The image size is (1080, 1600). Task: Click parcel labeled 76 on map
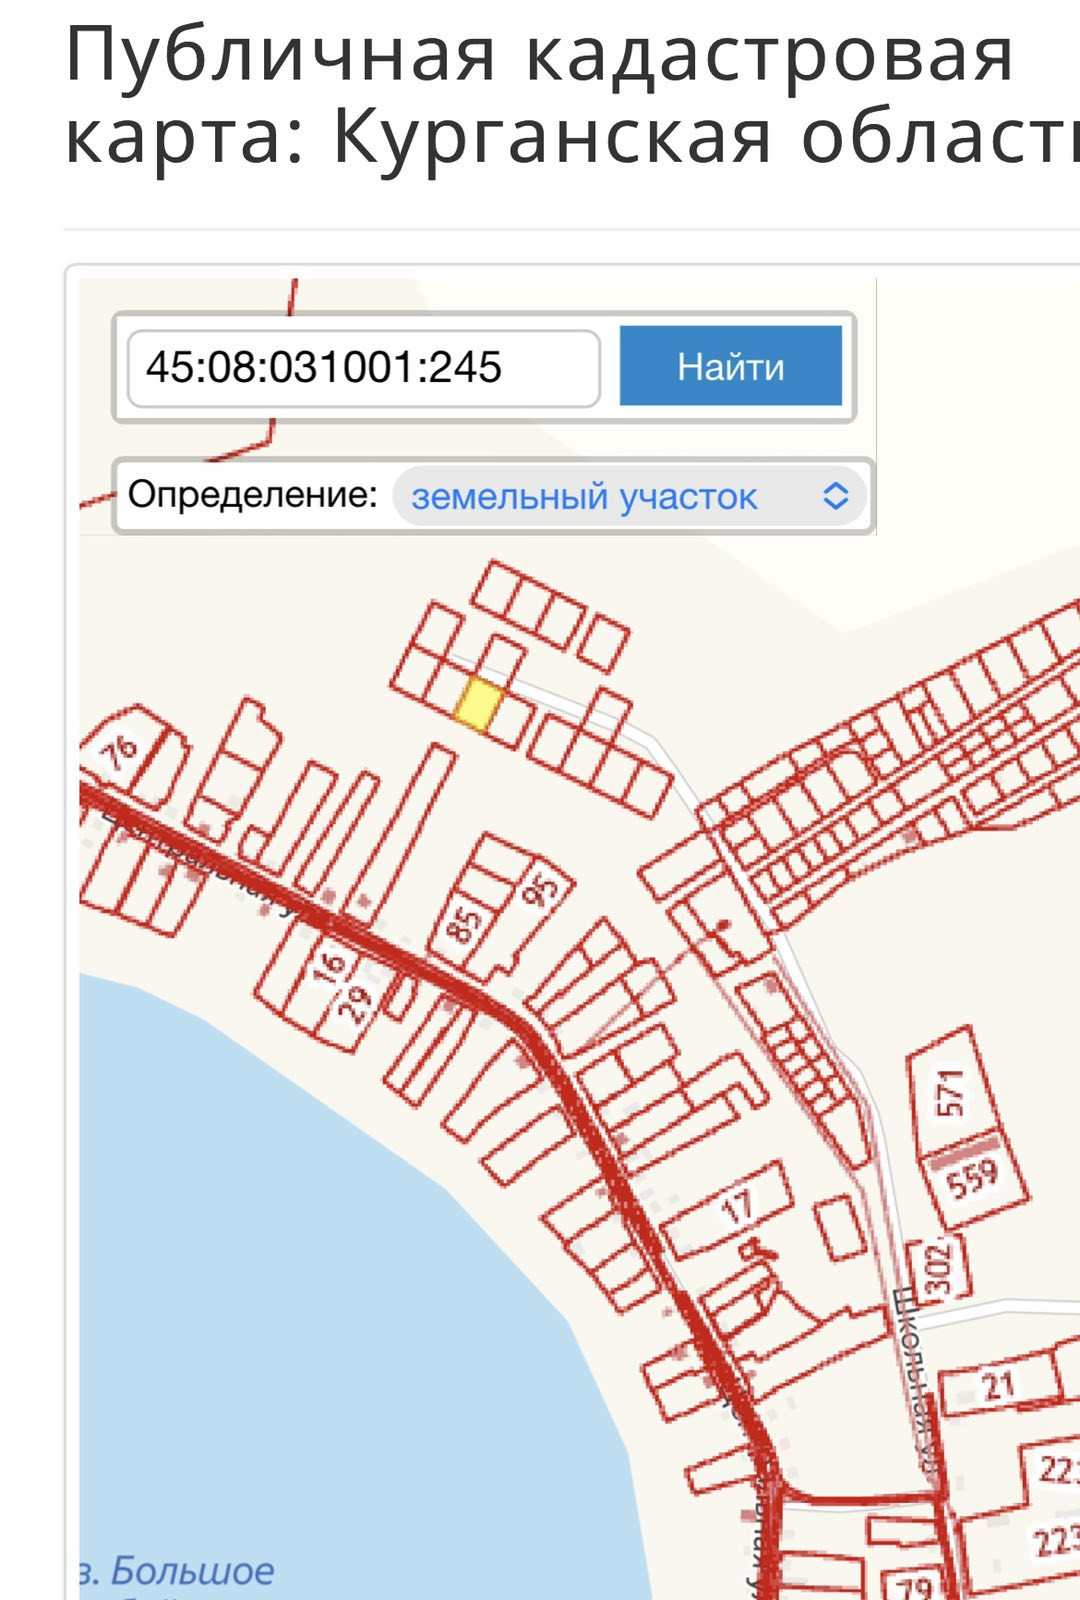tap(119, 752)
